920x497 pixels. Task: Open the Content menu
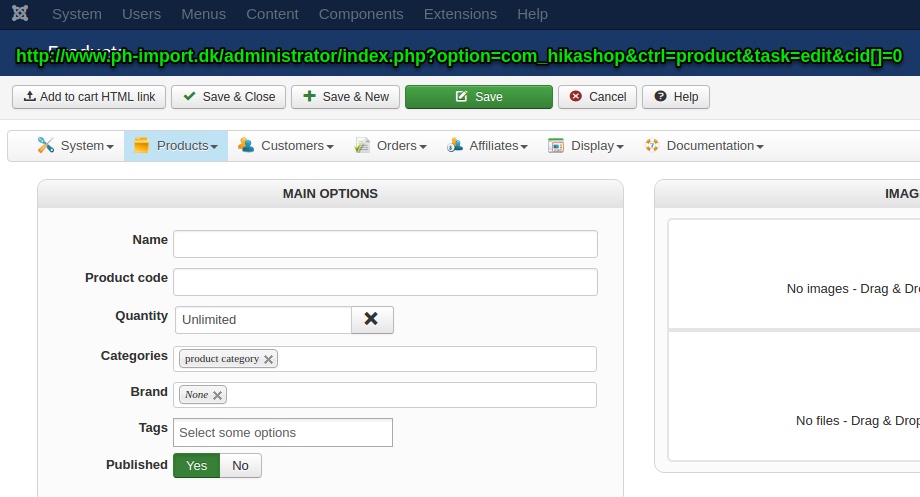(272, 14)
